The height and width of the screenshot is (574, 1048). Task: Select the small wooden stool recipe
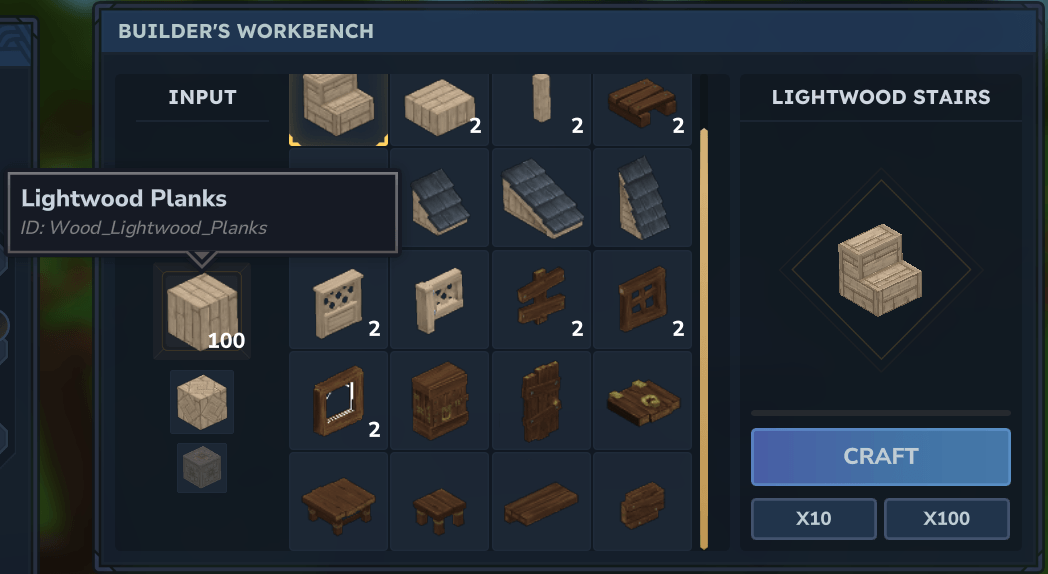click(439, 501)
